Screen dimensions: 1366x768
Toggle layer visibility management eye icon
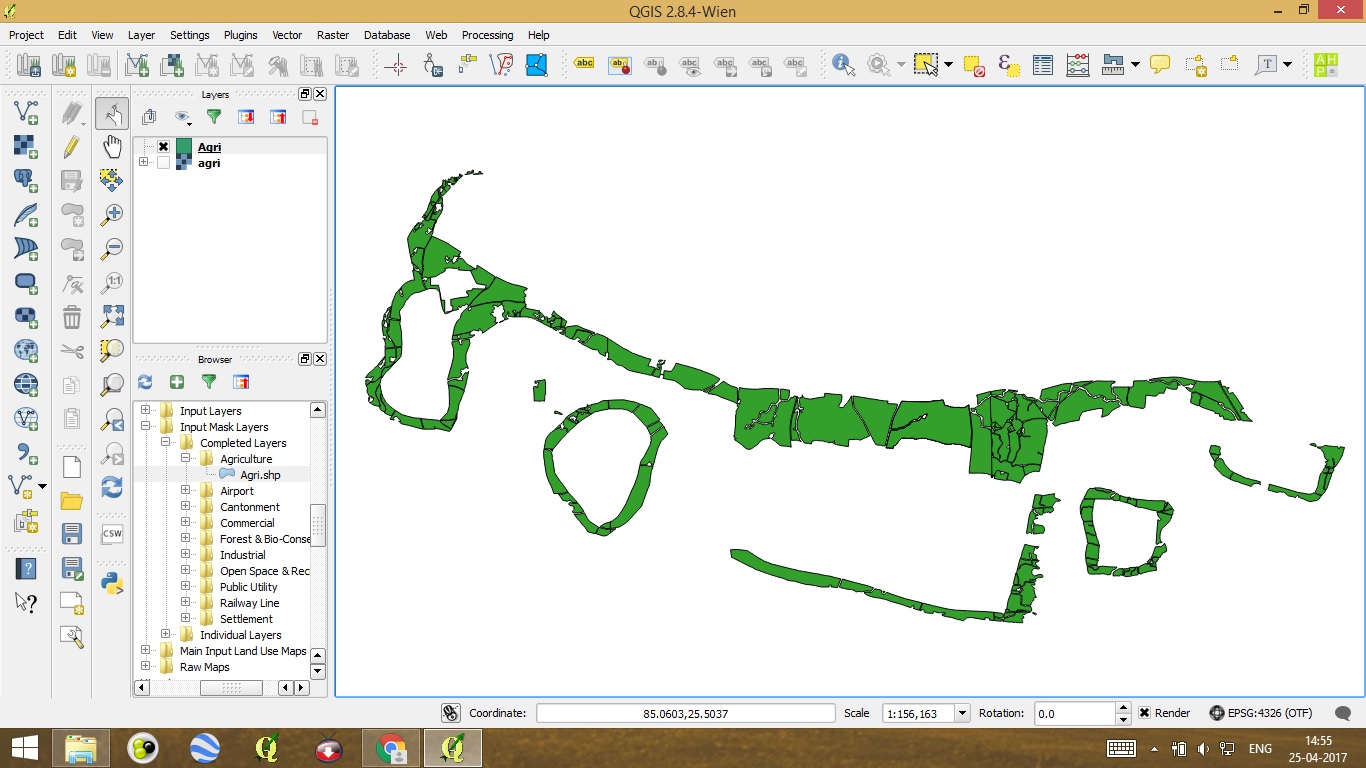(182, 117)
